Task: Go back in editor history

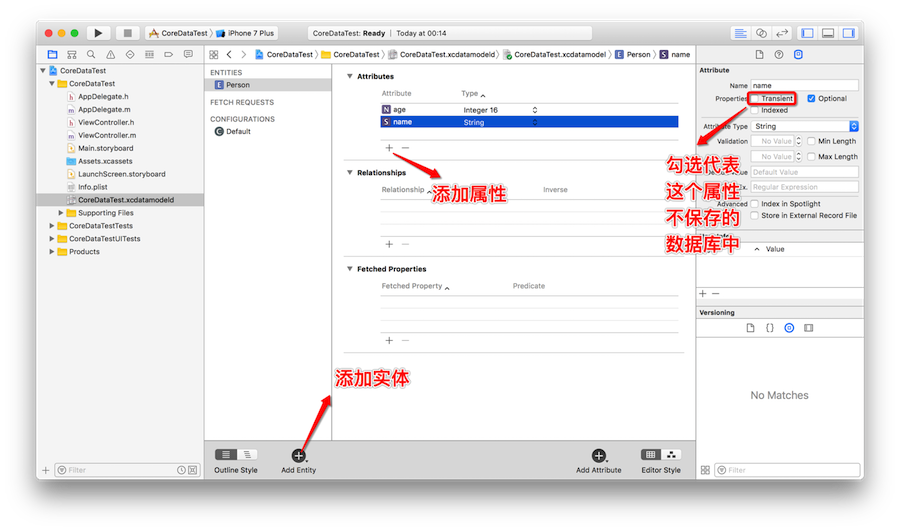Action: [229, 55]
